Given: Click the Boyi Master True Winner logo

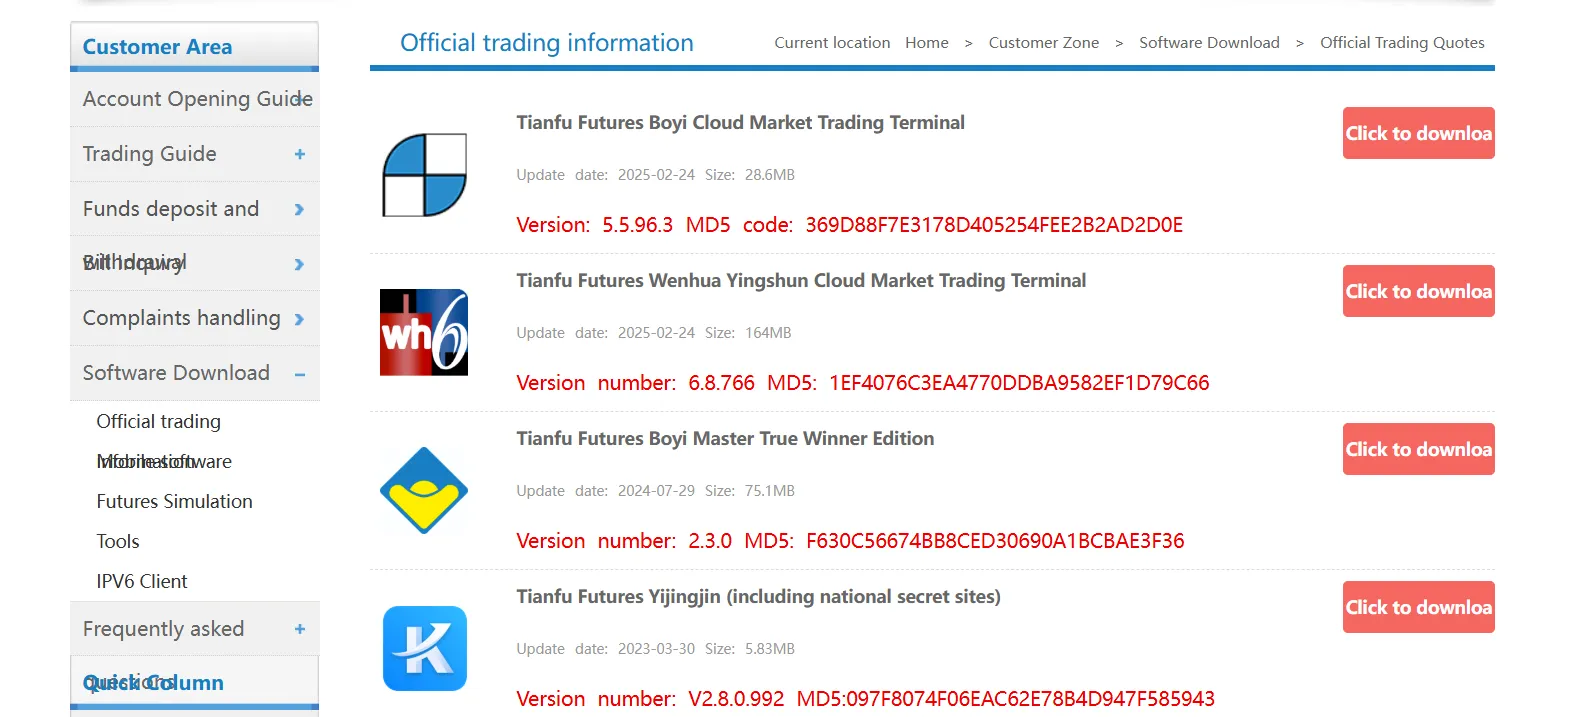Looking at the screenshot, I should click(x=424, y=490).
